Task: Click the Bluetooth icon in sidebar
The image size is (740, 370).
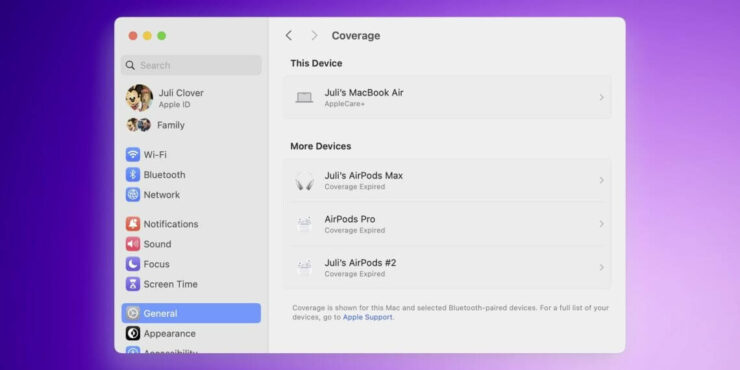Action: [x=133, y=175]
